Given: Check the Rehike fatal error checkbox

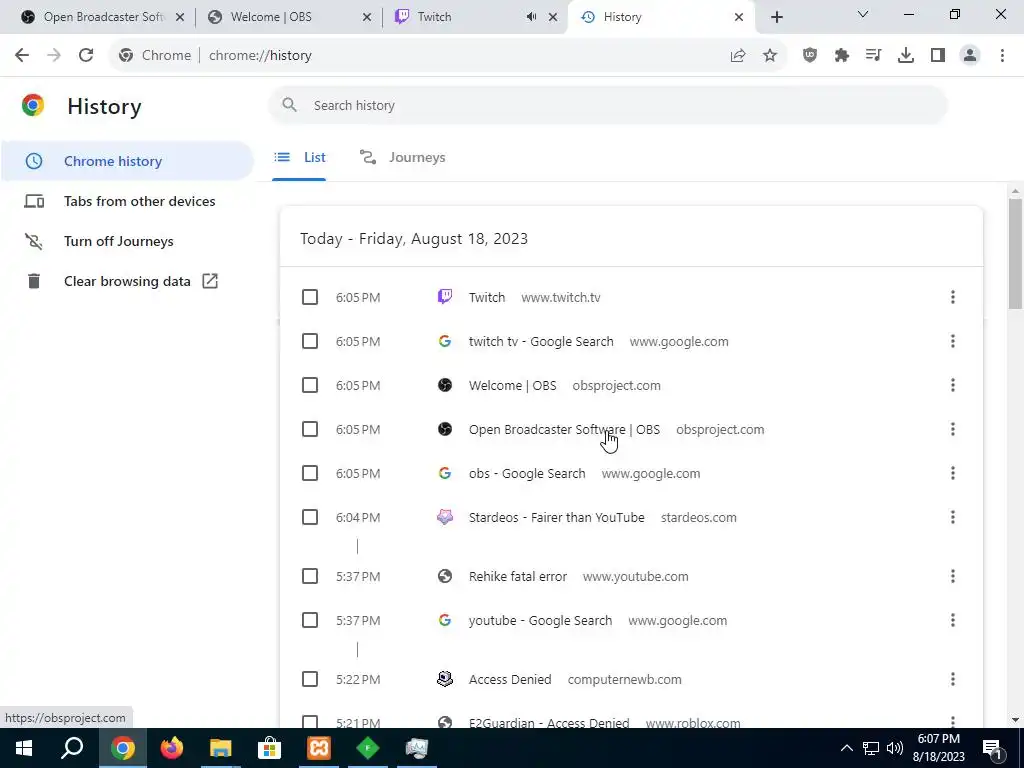Looking at the screenshot, I should click(x=310, y=576).
